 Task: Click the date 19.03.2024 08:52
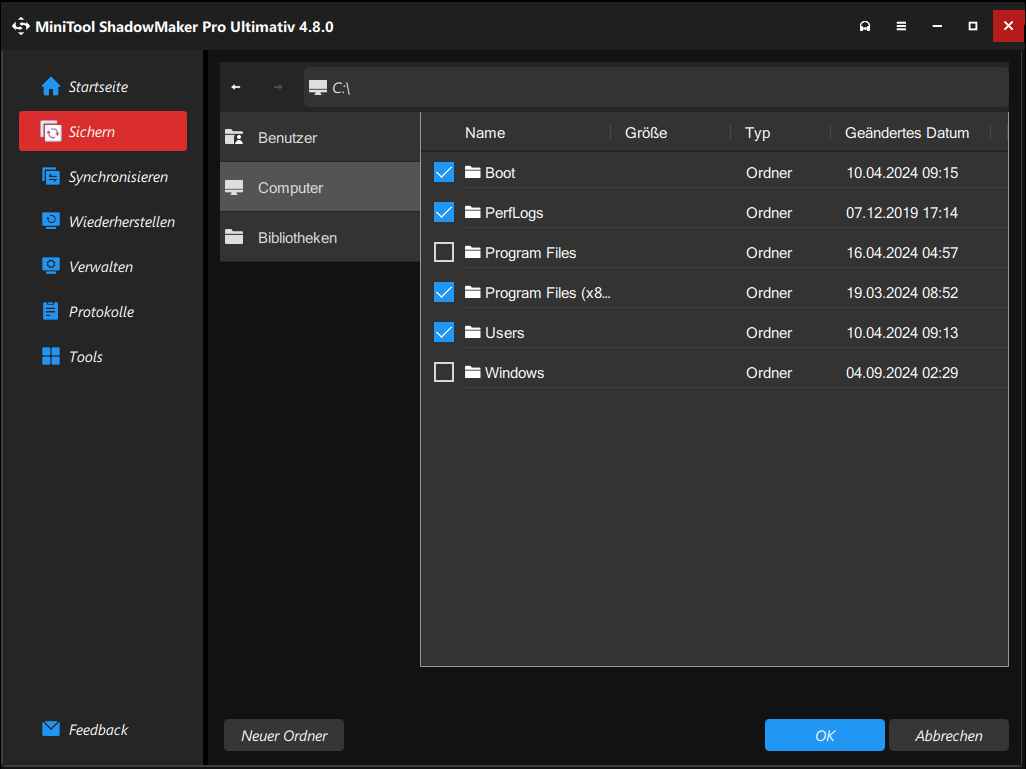point(902,293)
